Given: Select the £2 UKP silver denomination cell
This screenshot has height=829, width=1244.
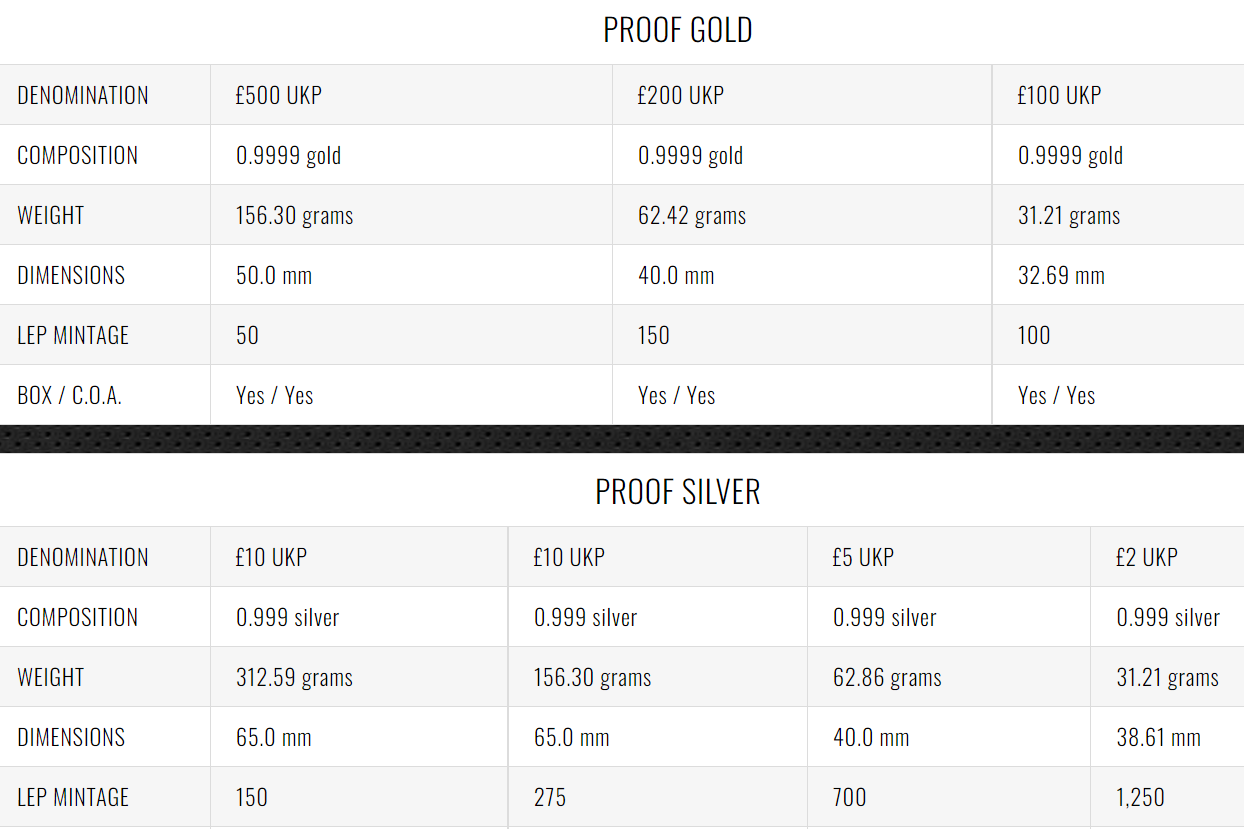Looking at the screenshot, I should click(x=1167, y=557).
